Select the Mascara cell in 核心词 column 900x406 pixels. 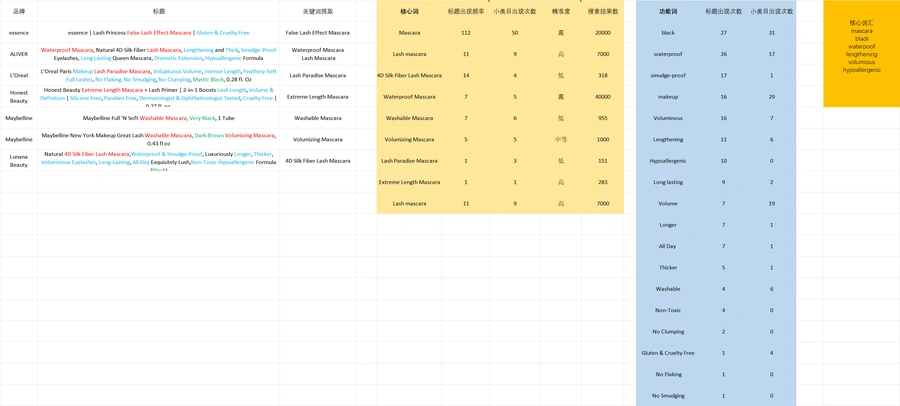pos(409,33)
